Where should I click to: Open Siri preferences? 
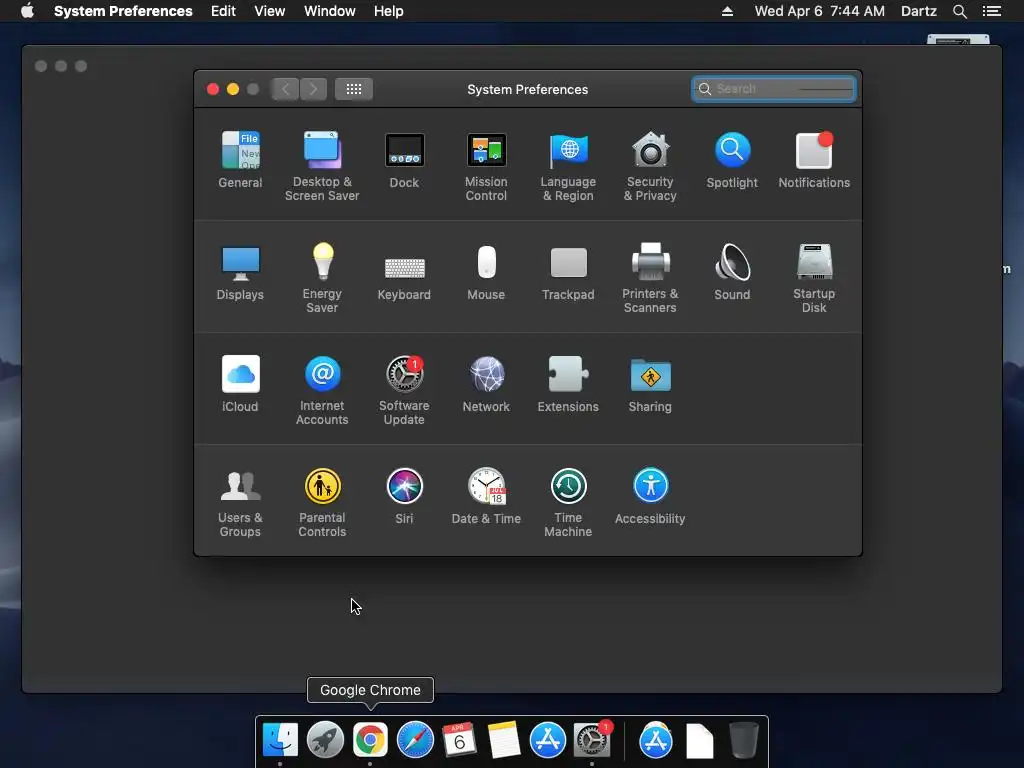tap(404, 496)
